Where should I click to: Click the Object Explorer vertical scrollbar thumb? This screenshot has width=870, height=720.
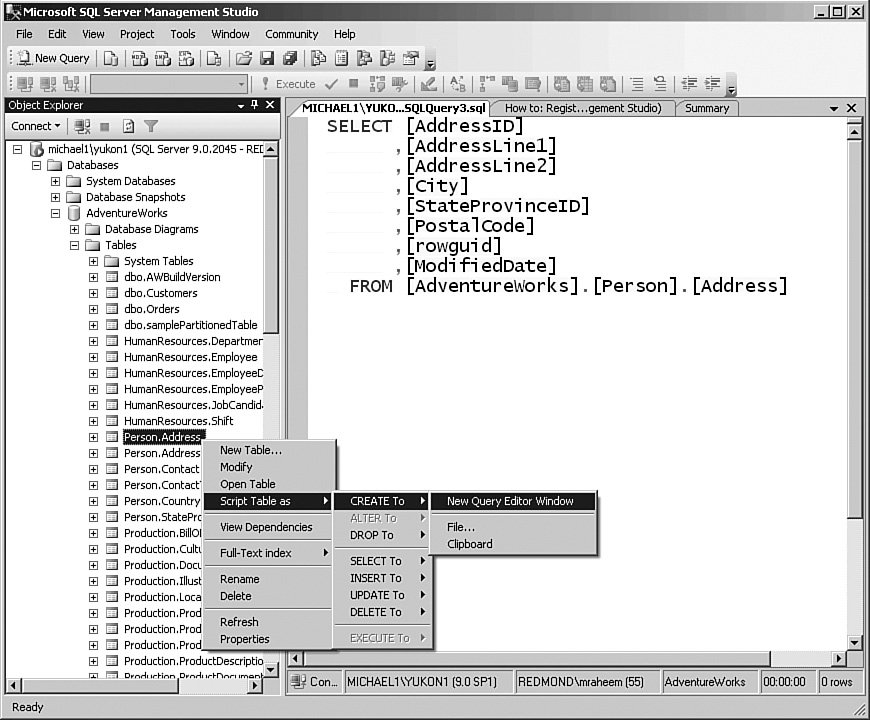click(271, 245)
